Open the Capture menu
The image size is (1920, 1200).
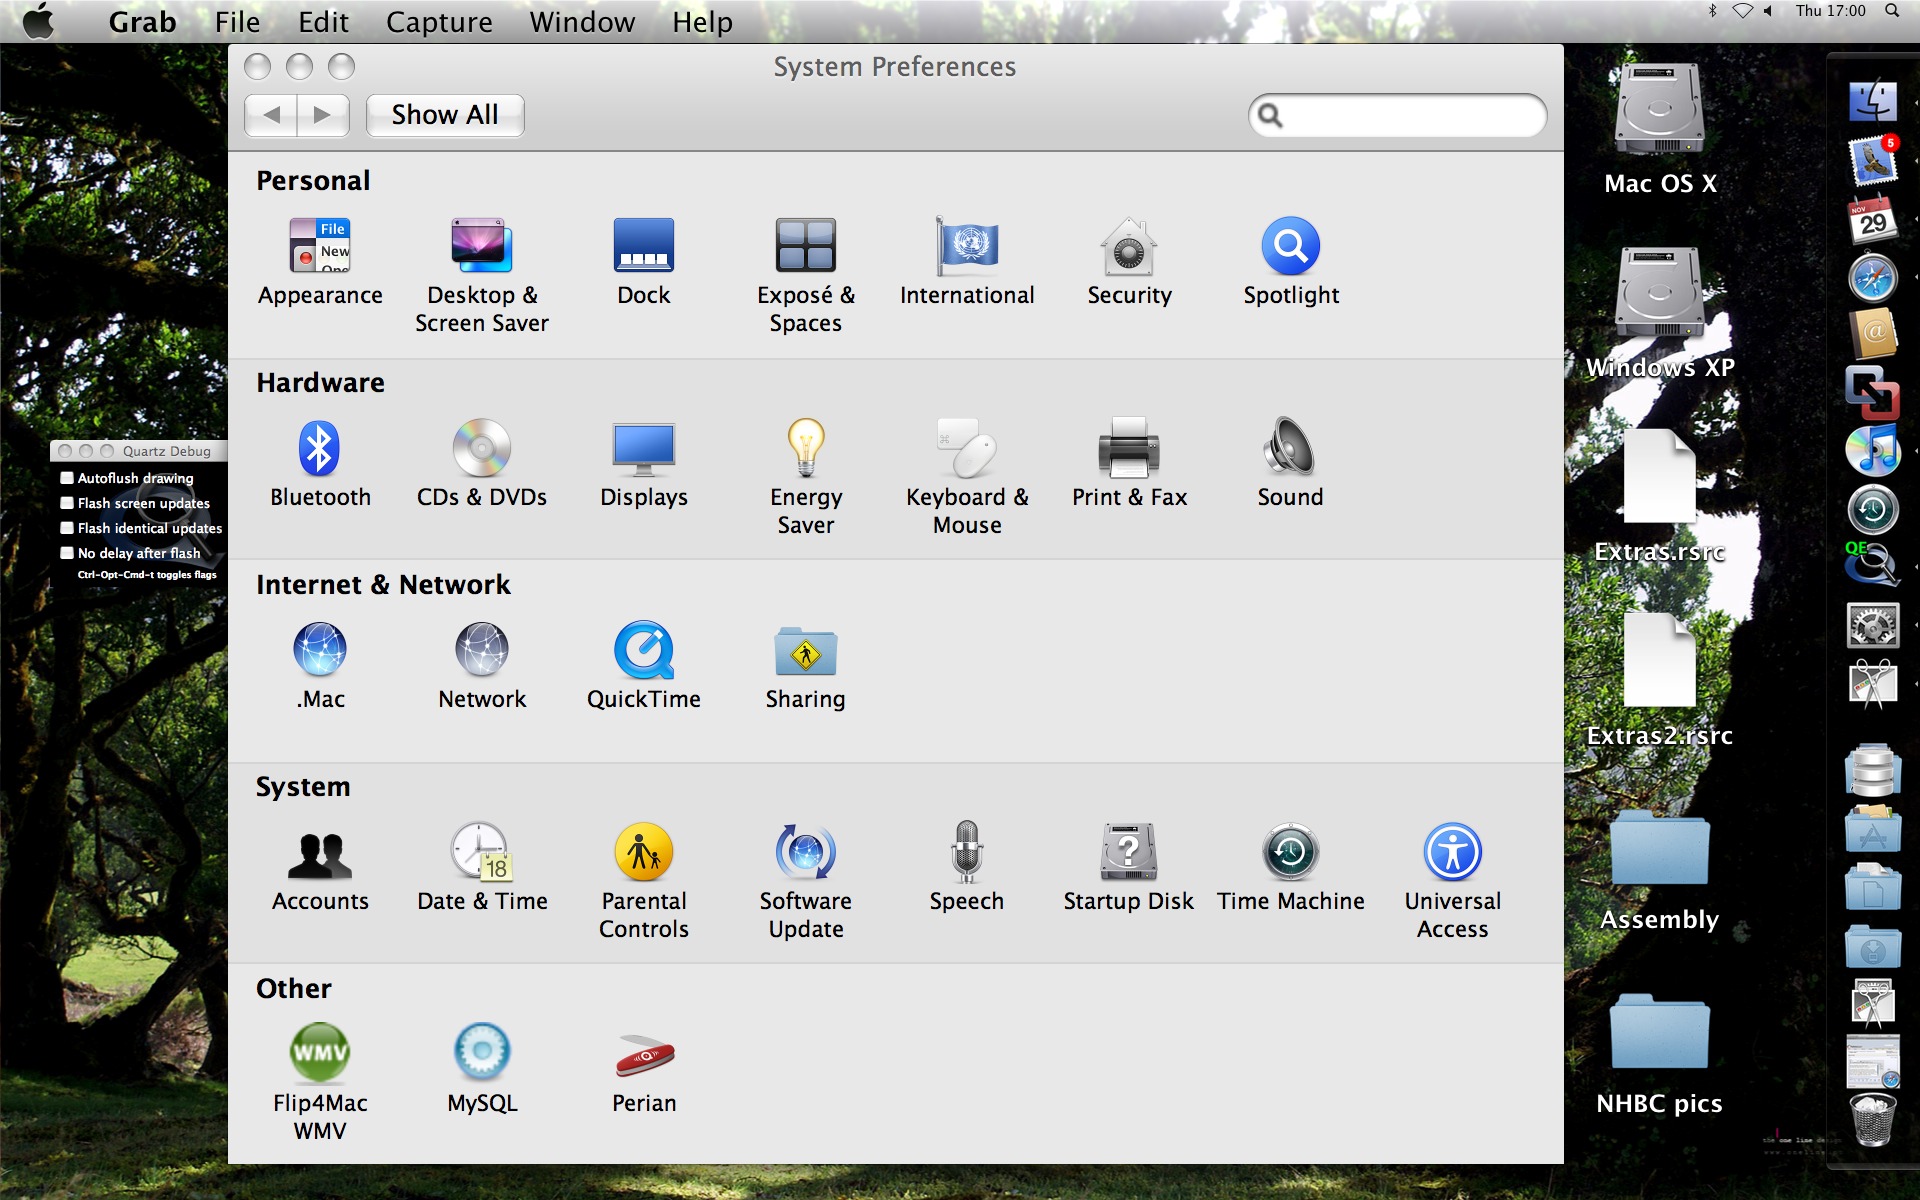[438, 22]
